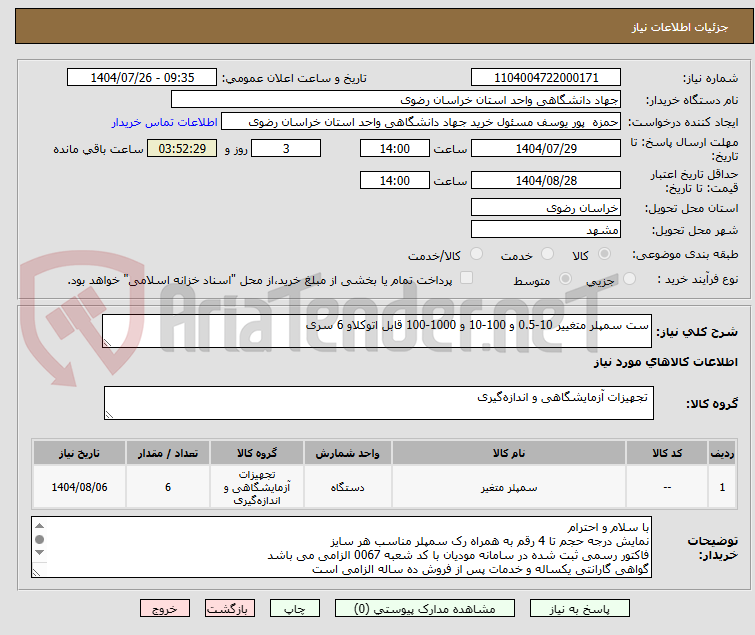Select the 'خدمت' category radio button

547,254
